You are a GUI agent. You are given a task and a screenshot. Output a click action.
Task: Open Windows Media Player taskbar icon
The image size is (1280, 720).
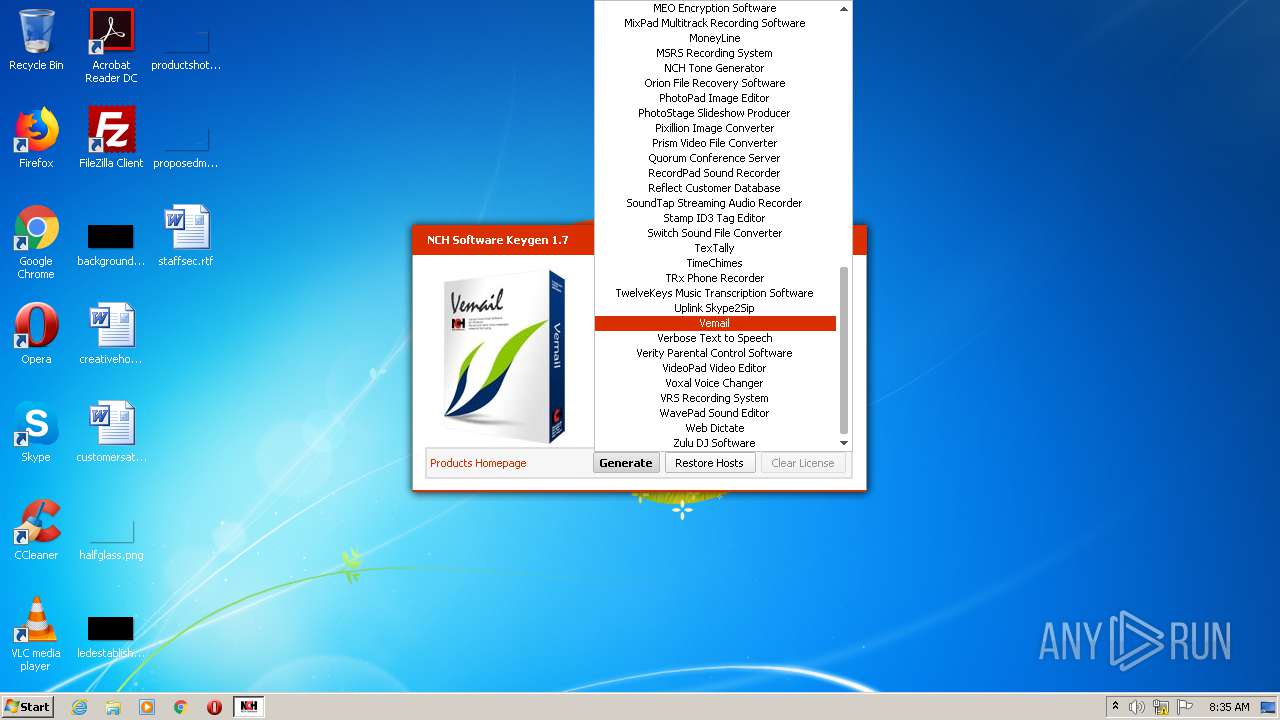(147, 707)
